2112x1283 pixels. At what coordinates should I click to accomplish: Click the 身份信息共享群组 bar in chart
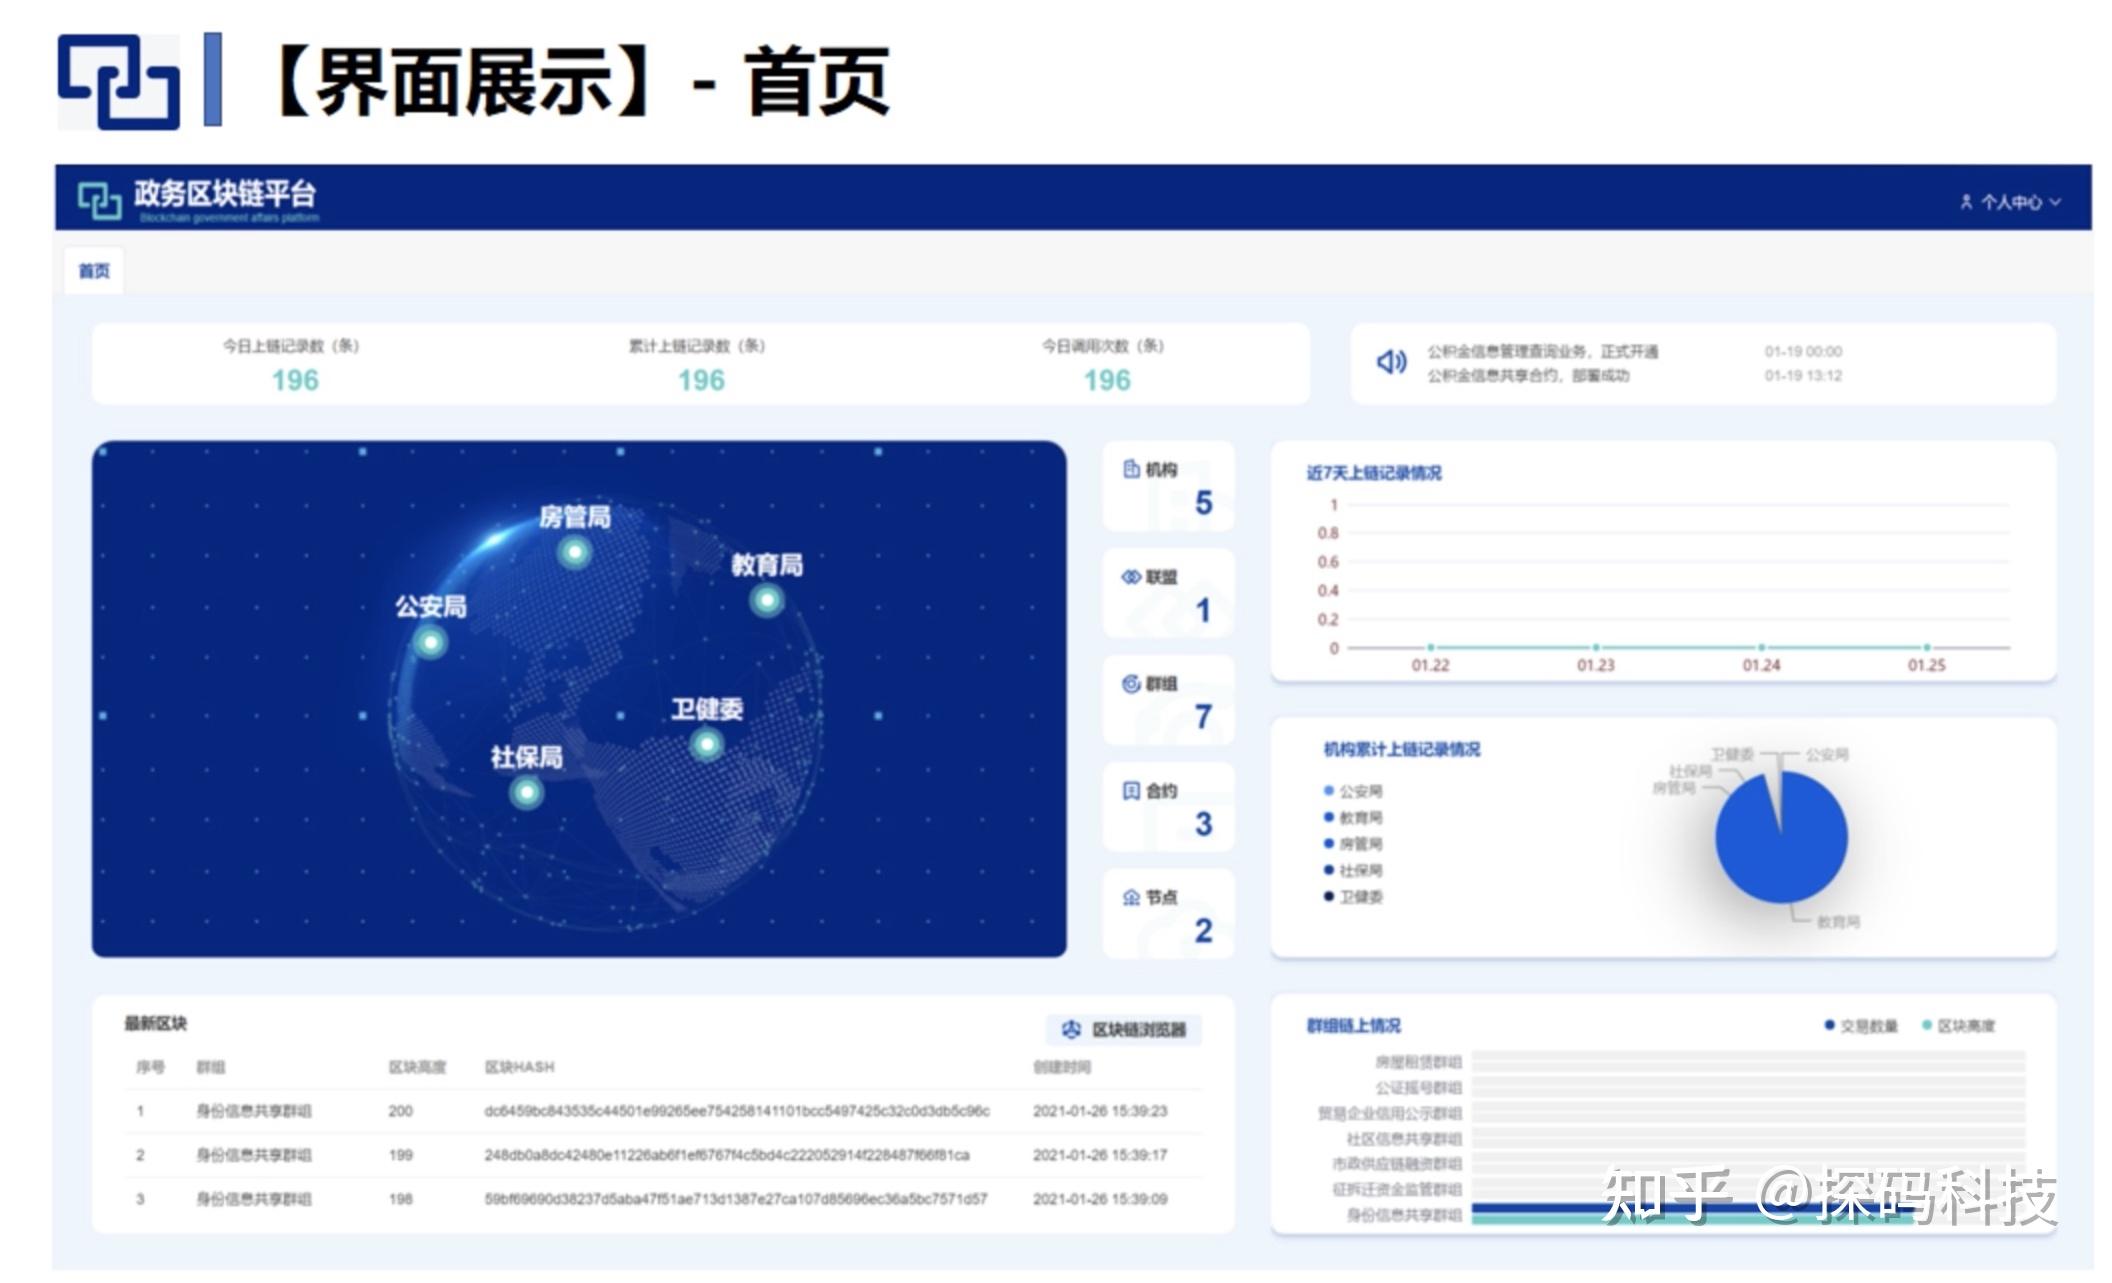point(1700,1210)
